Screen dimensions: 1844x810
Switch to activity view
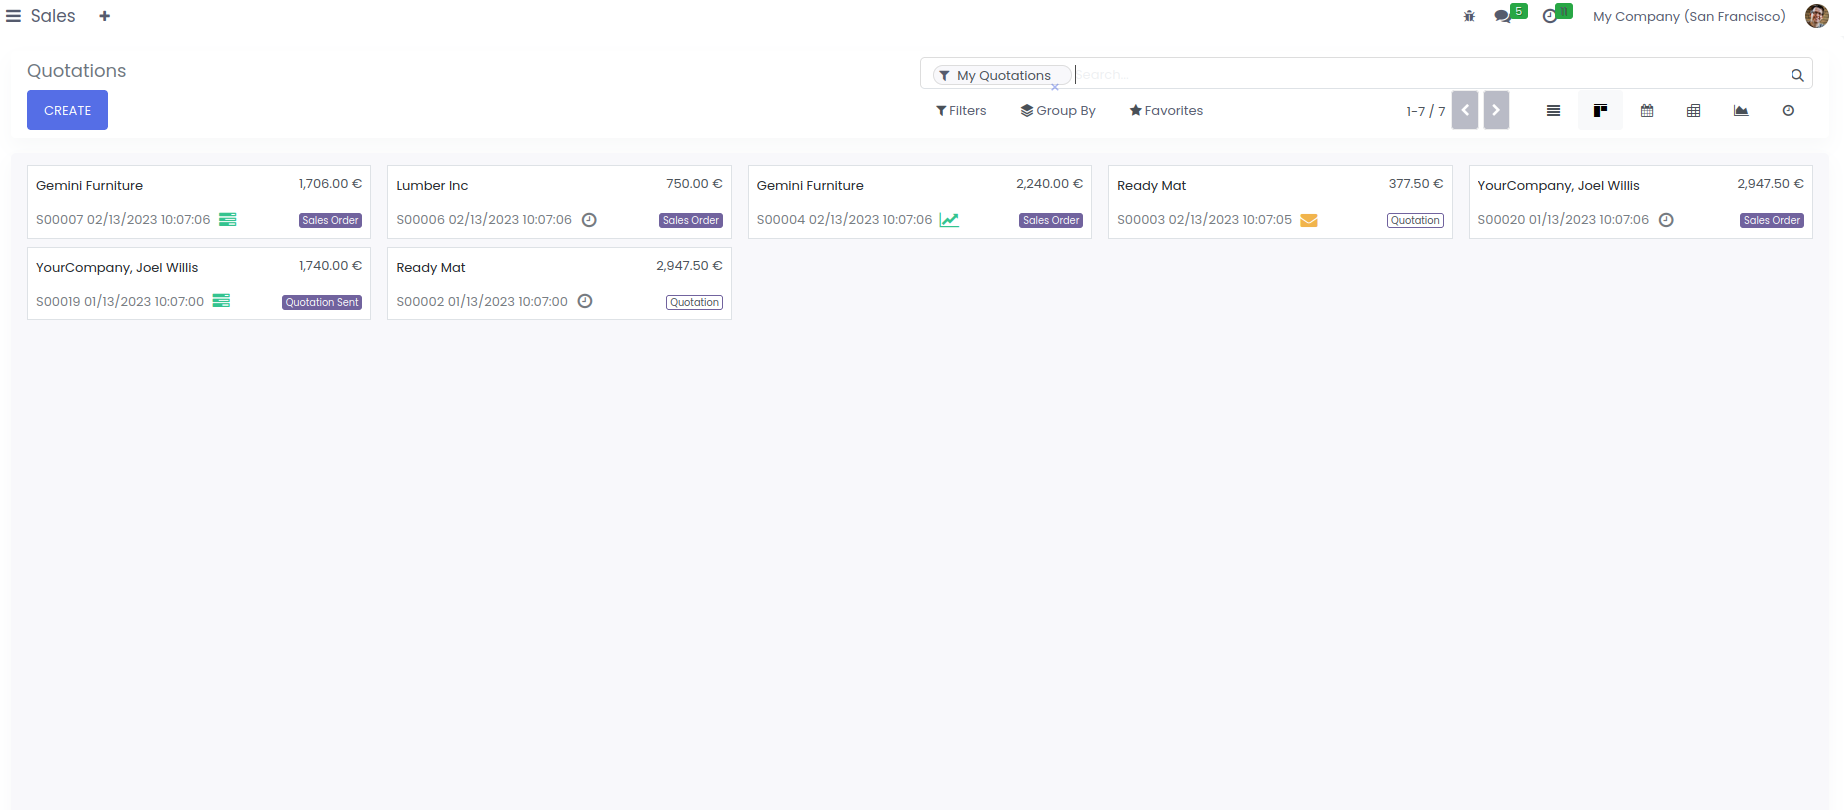(1788, 111)
